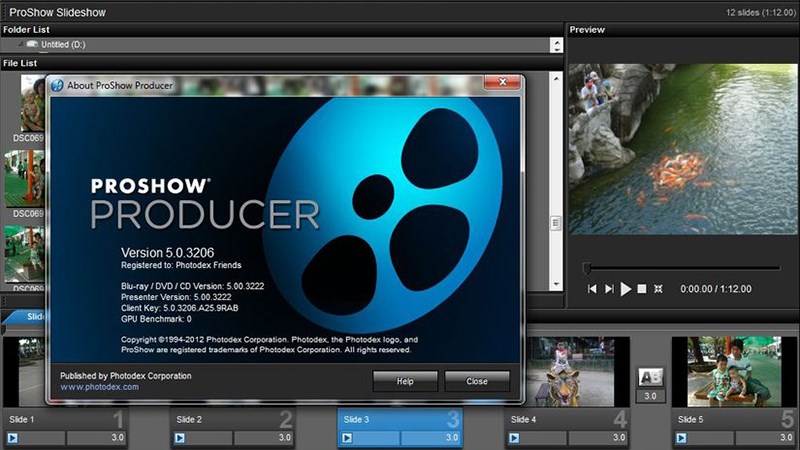
Task: Click the Play button in Preview
Action: [x=626, y=289]
